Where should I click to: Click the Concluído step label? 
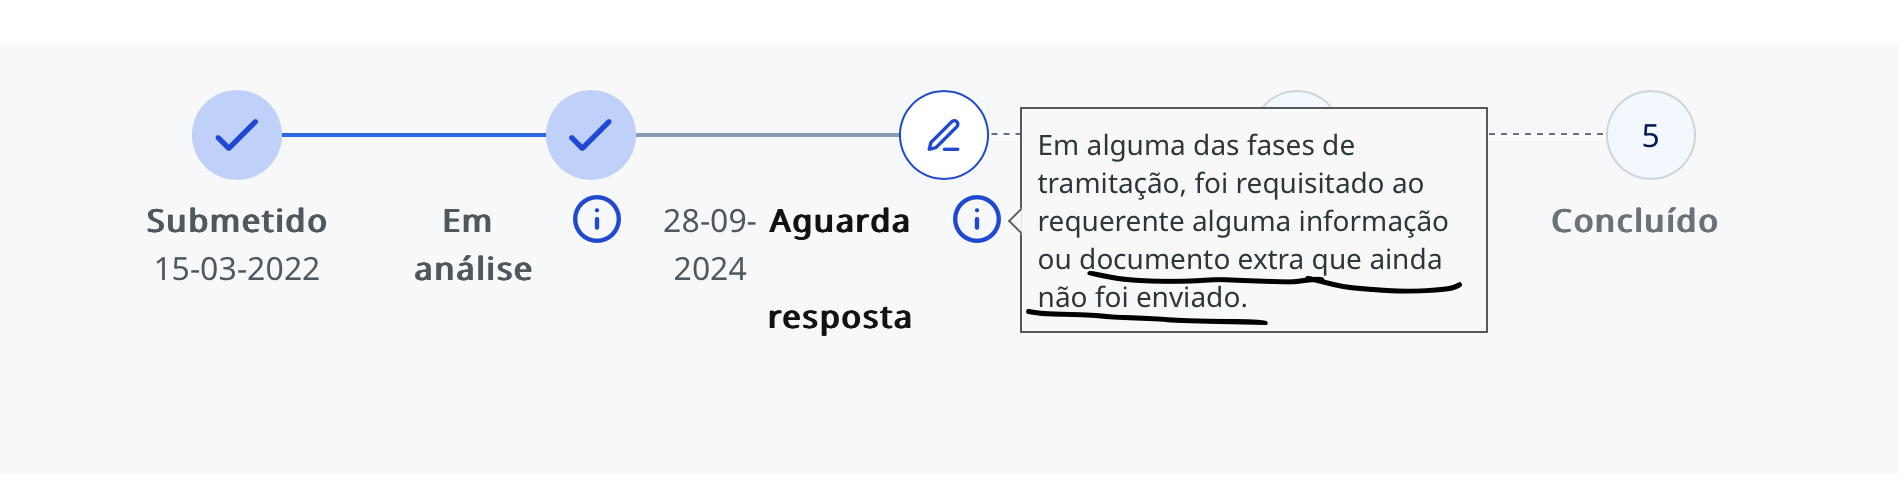[1634, 221]
